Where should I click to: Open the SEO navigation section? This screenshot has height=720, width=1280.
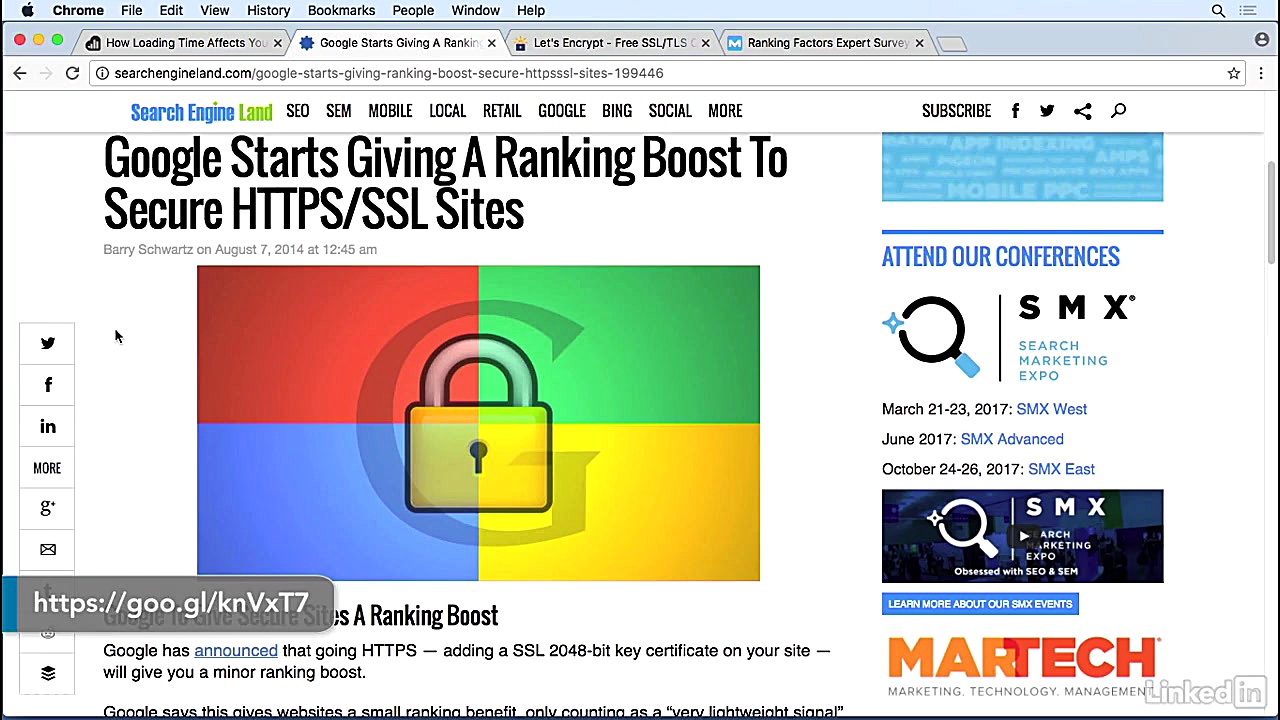[x=298, y=111]
